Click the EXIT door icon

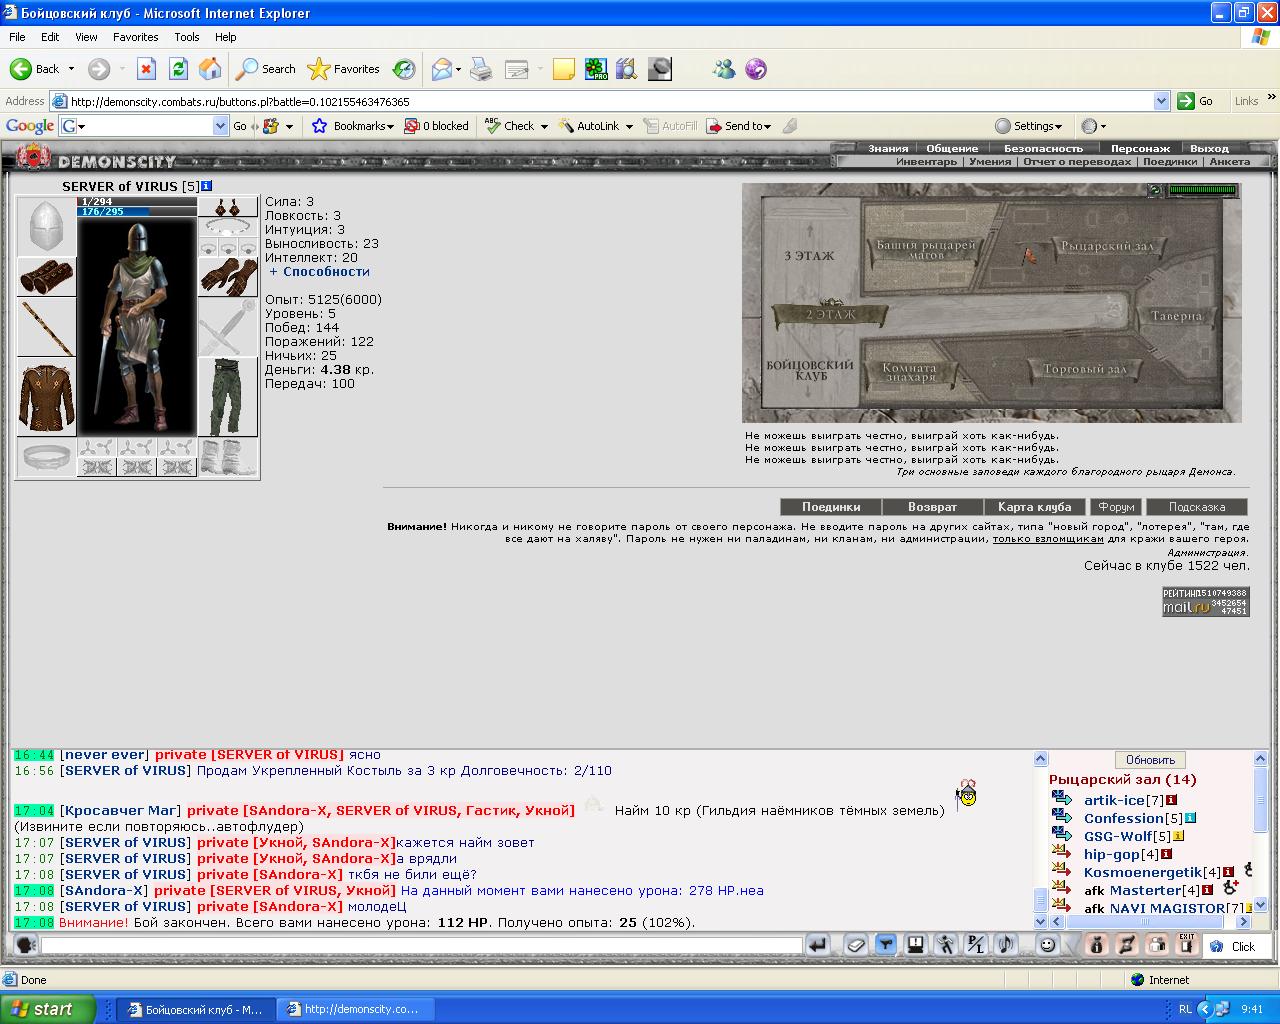pyautogui.click(x=1187, y=945)
